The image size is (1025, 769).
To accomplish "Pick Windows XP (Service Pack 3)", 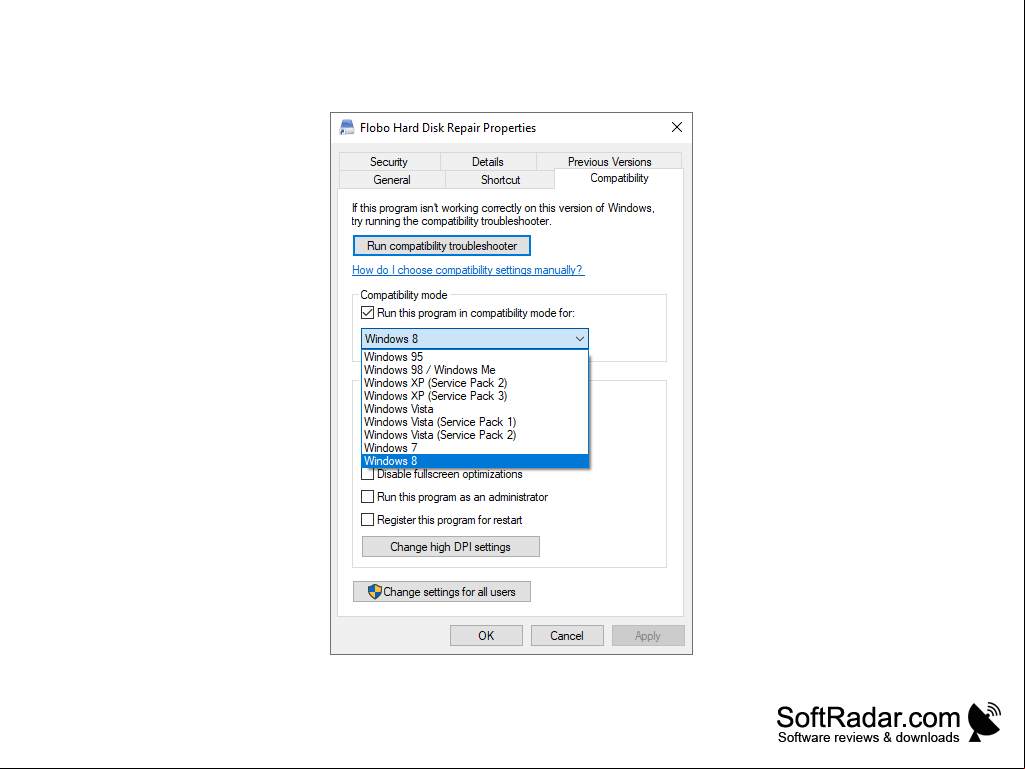I will pos(475,396).
